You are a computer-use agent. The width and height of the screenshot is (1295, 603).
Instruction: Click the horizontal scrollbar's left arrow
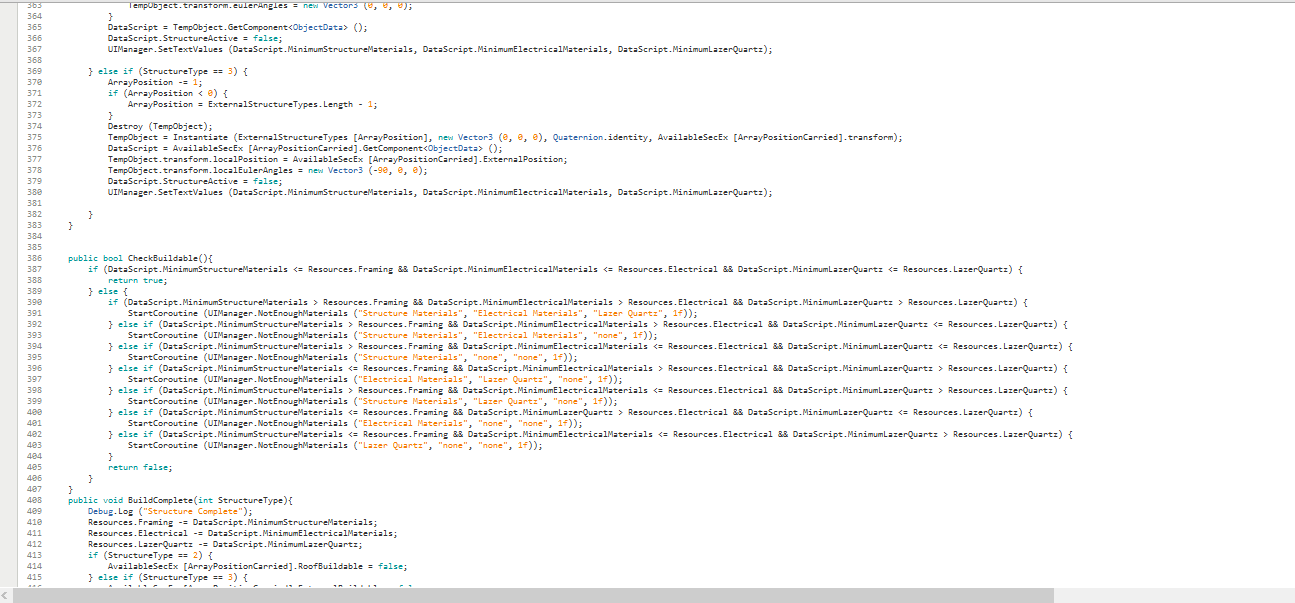coord(6,595)
